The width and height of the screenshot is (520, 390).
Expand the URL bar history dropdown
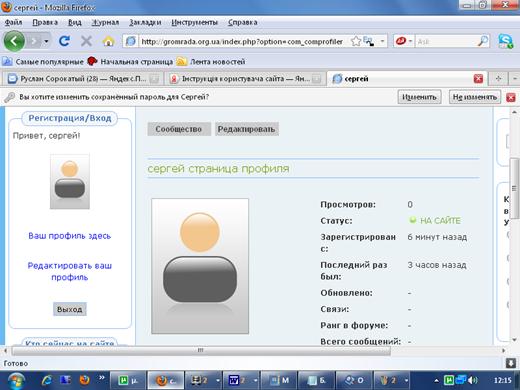382,41
